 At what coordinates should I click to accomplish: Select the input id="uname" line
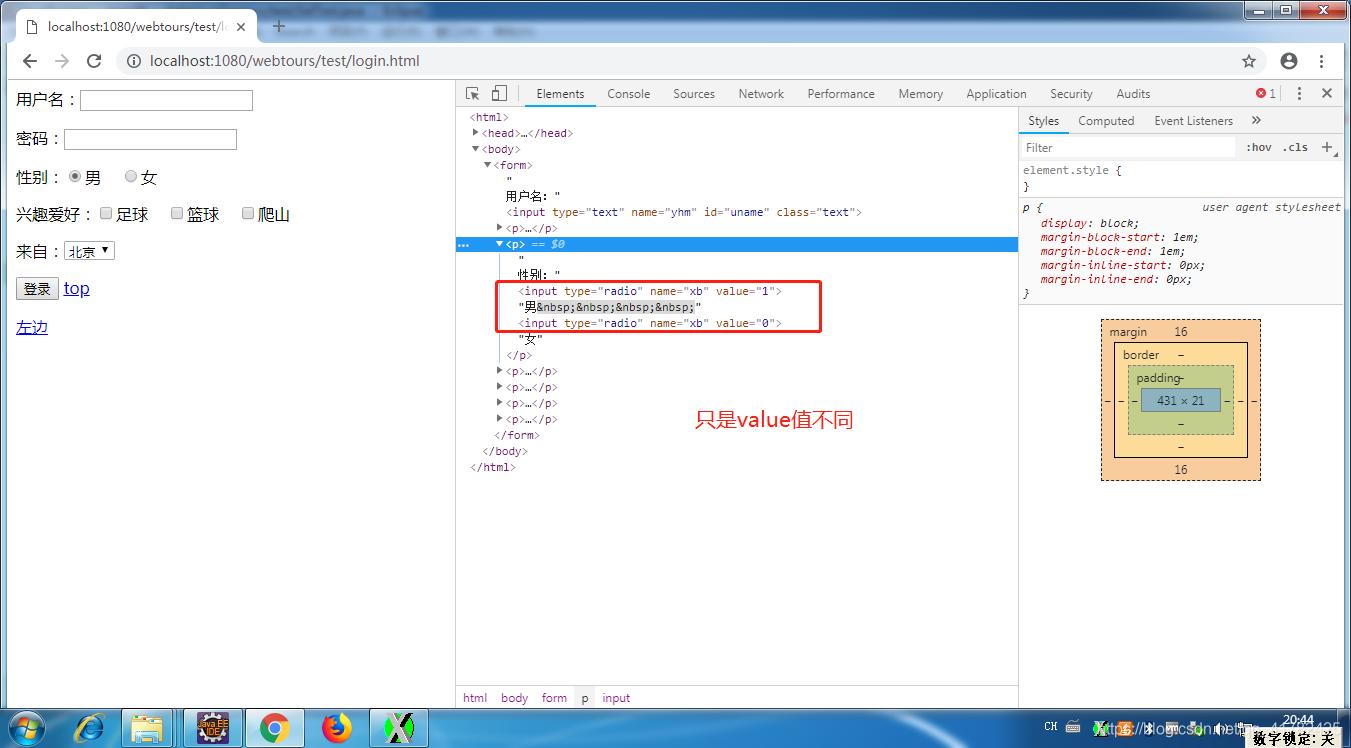[684, 212]
